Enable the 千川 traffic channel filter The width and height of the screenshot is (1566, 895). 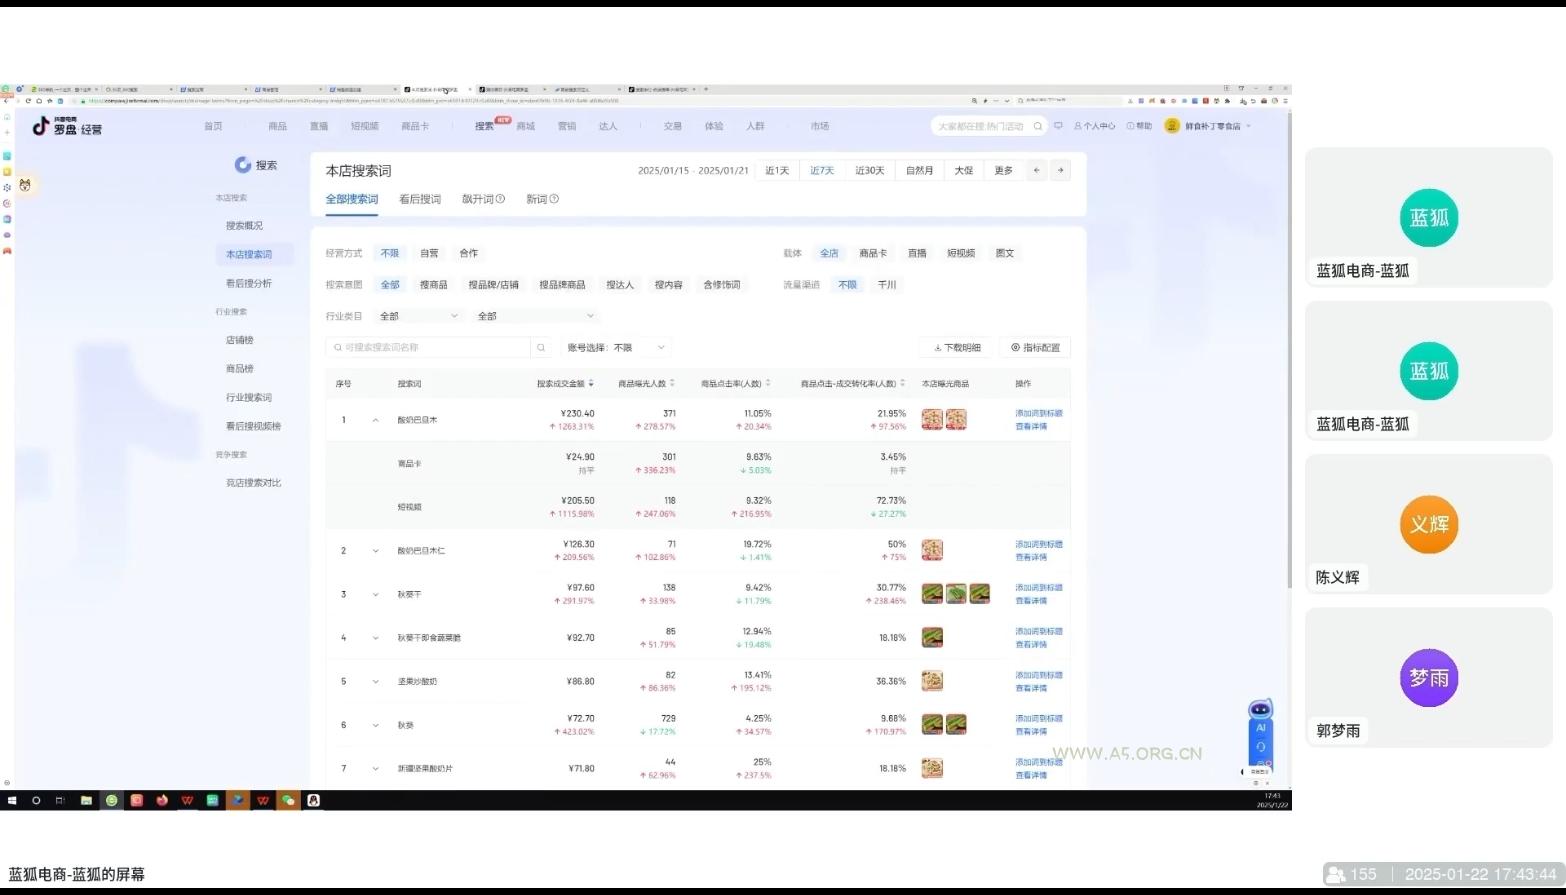[886, 284]
